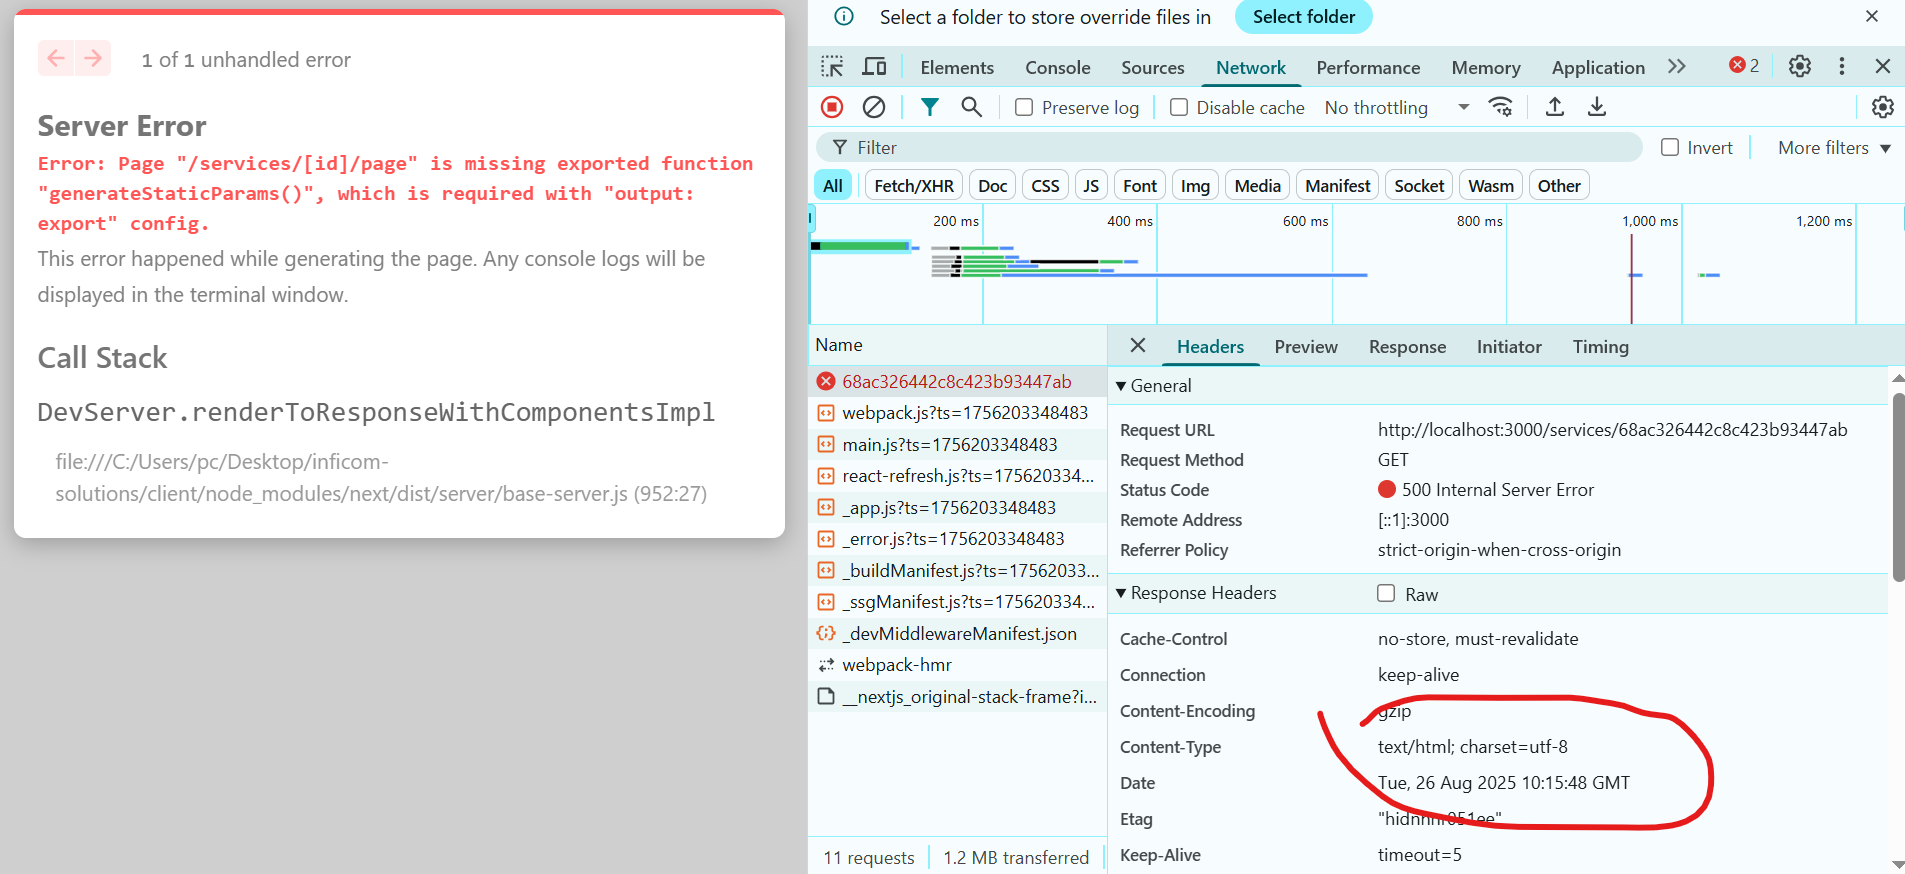Click the inspect element picker icon
Image resolution: width=1905 pixels, height=874 pixels.
pyautogui.click(x=832, y=67)
